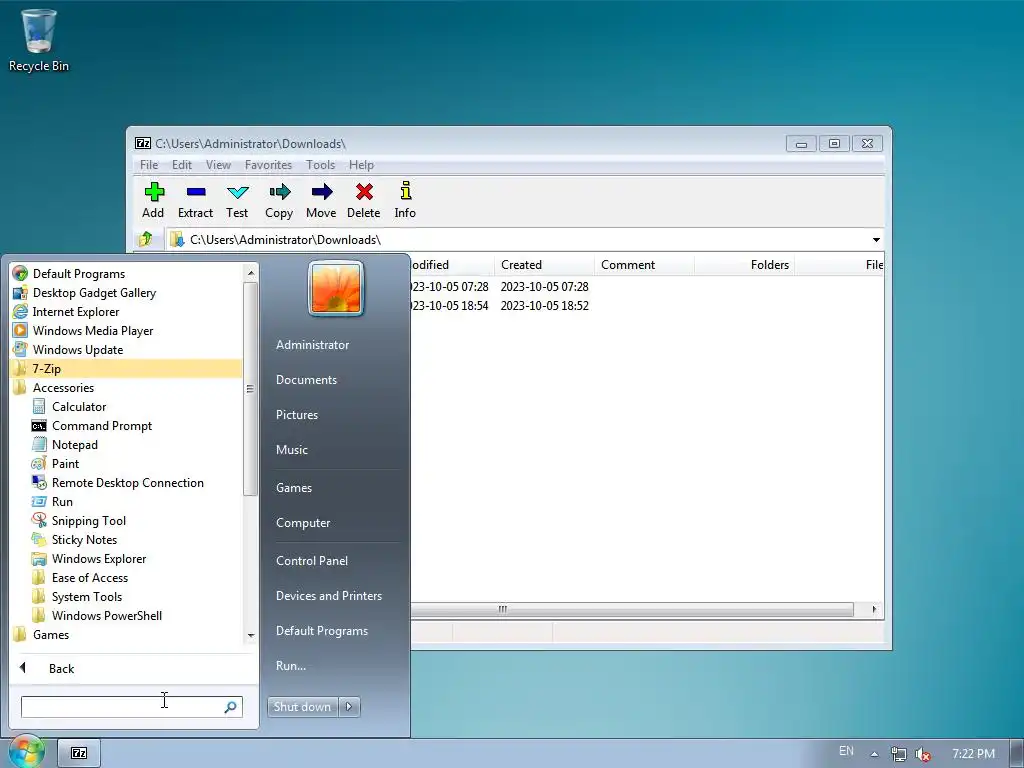Screen dimensions: 1024x768
Task: Open Notepad in Accessories list
Action: (x=74, y=445)
